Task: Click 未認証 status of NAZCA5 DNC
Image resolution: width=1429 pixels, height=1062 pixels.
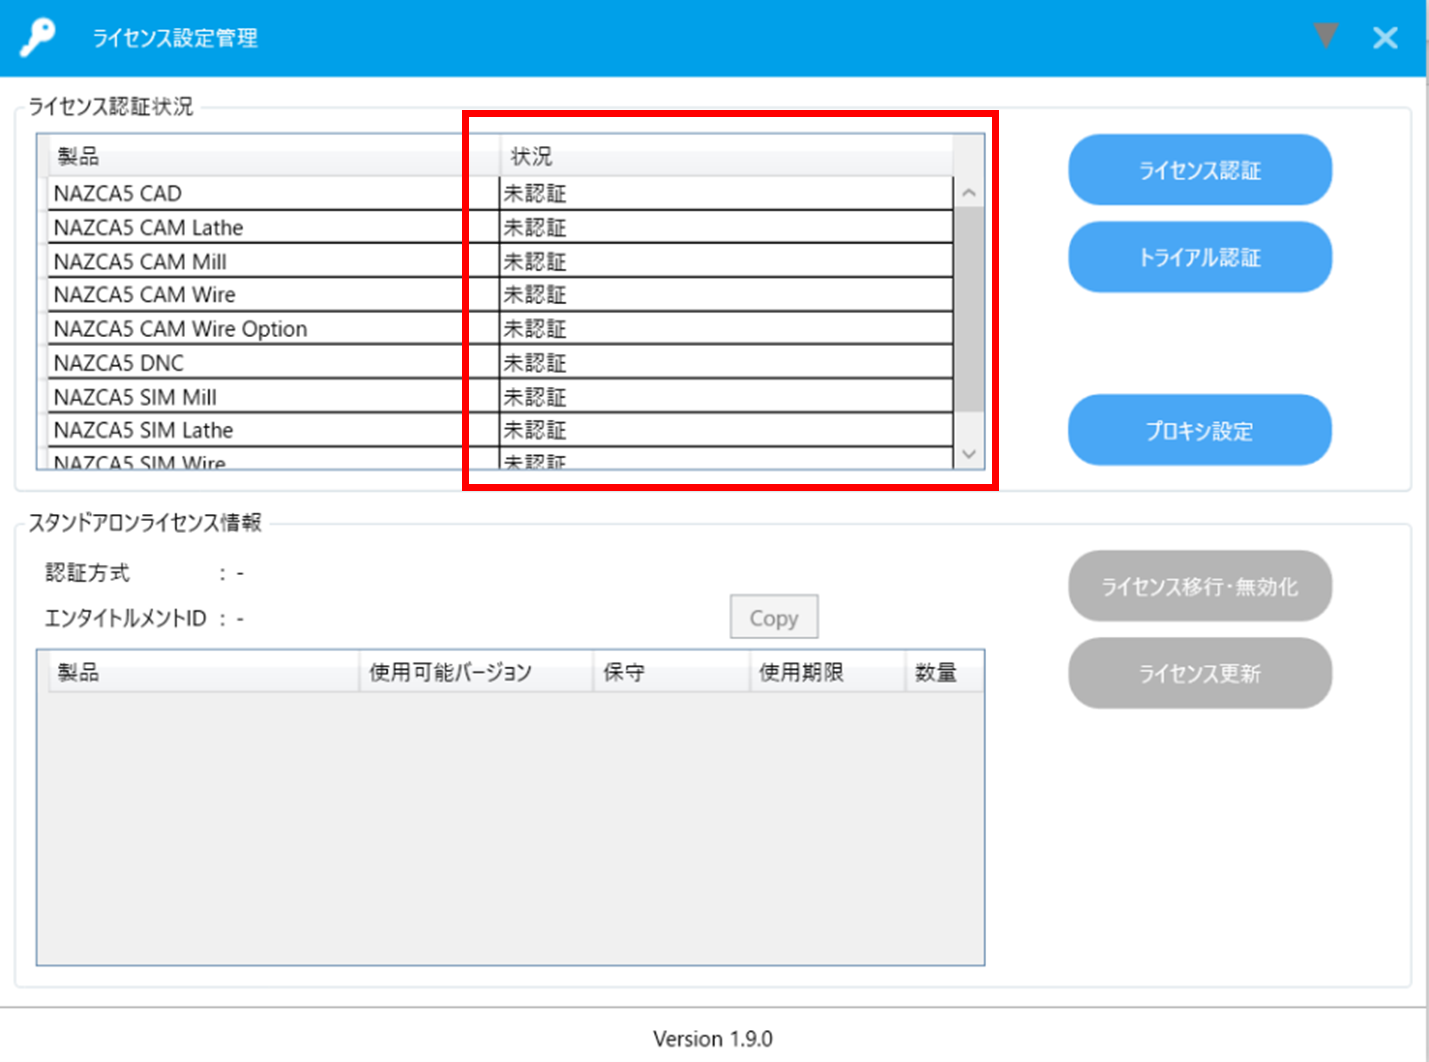Action: 535,362
